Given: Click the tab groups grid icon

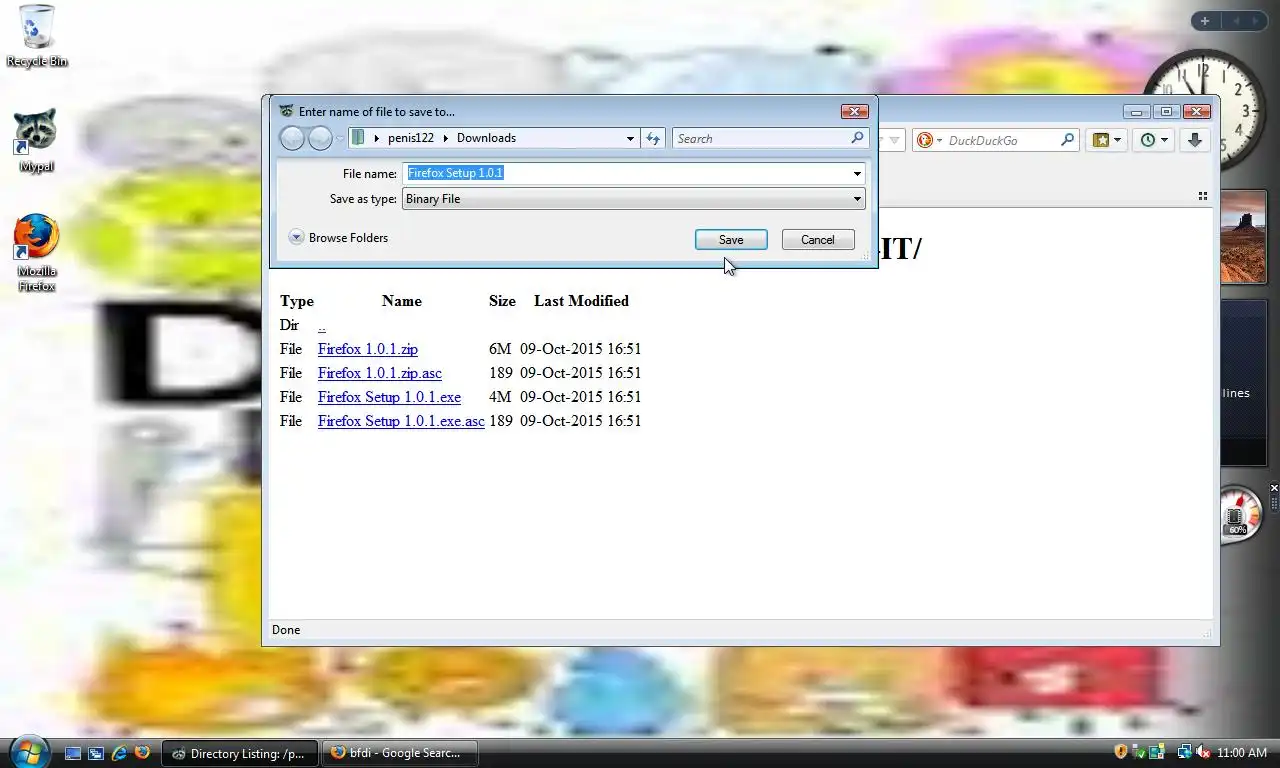Looking at the screenshot, I should click(1203, 196).
